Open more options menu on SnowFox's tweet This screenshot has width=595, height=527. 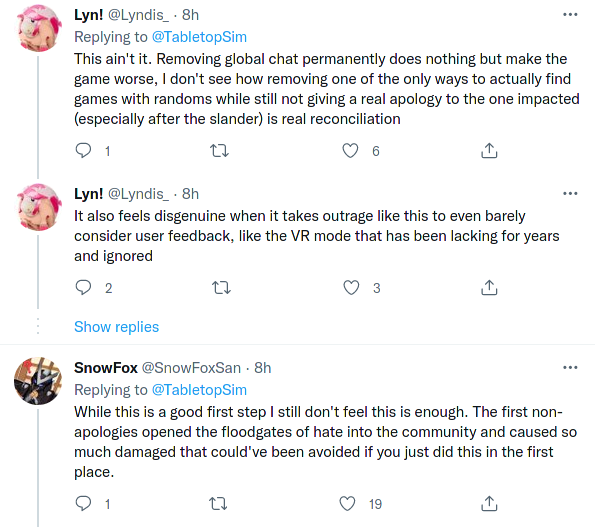[x=570, y=367]
